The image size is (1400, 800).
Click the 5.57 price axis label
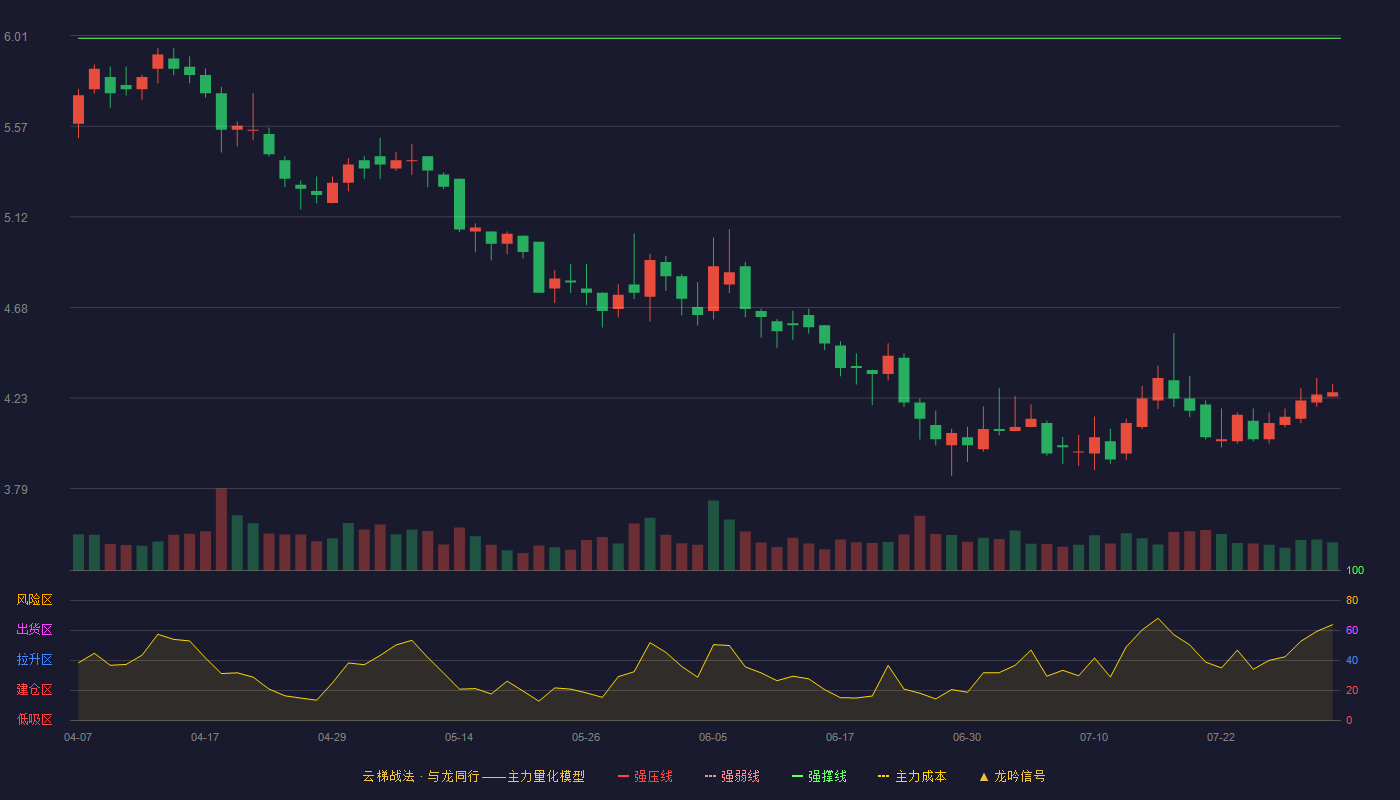tap(16, 127)
